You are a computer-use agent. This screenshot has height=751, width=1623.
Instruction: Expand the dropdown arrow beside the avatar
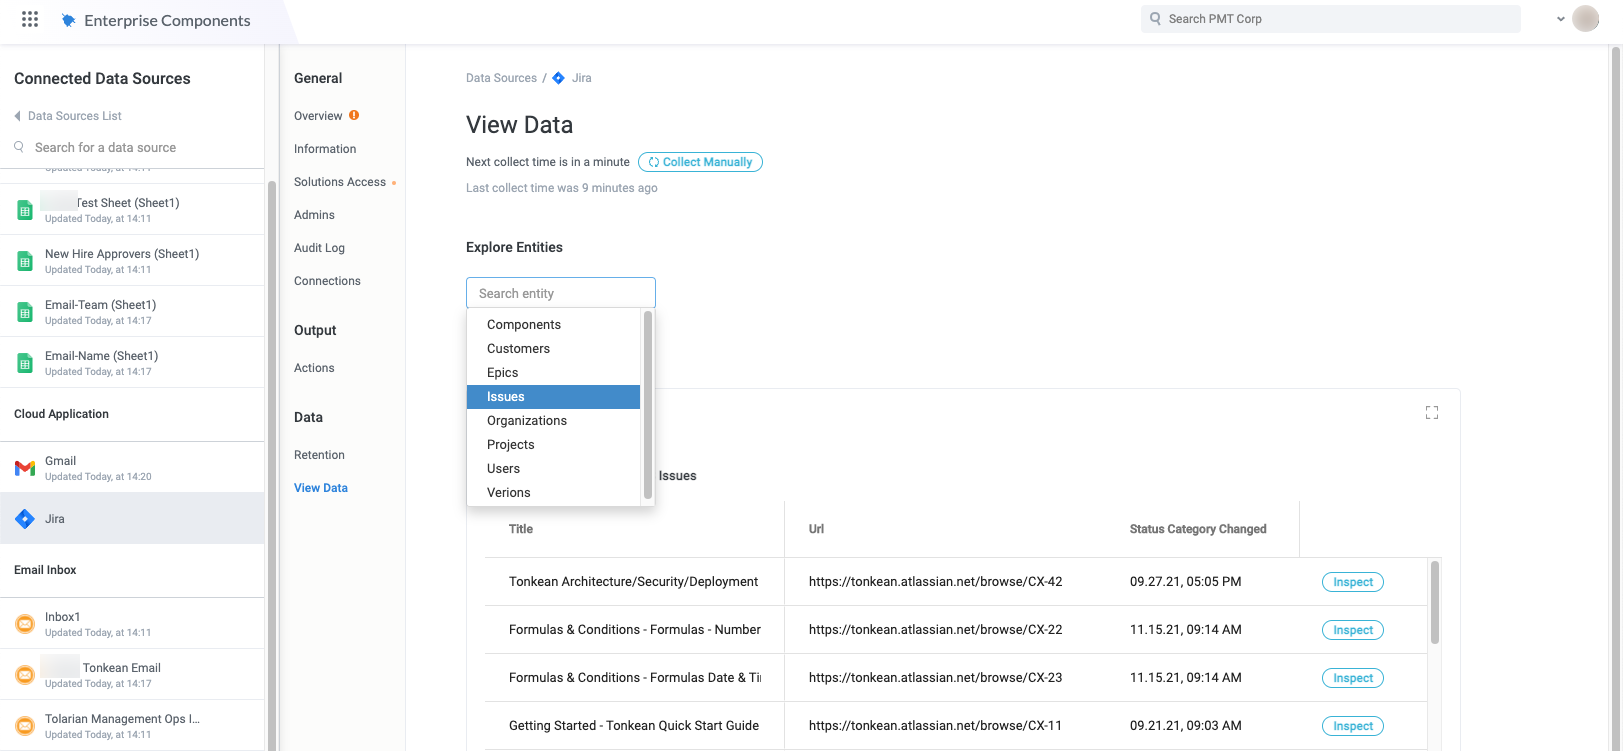1561,19
